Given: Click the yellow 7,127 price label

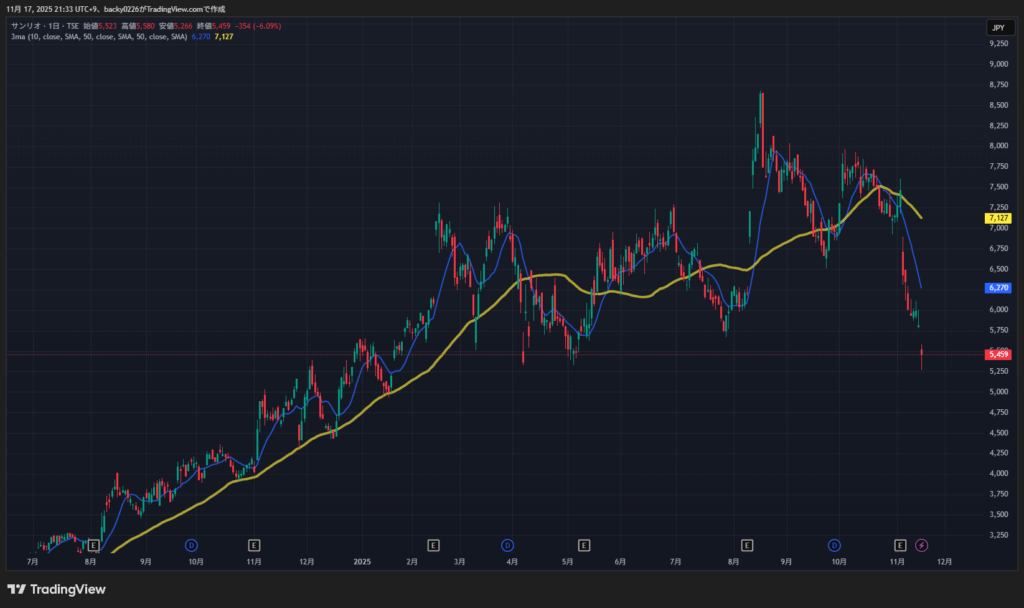Looking at the screenshot, I should (997, 217).
